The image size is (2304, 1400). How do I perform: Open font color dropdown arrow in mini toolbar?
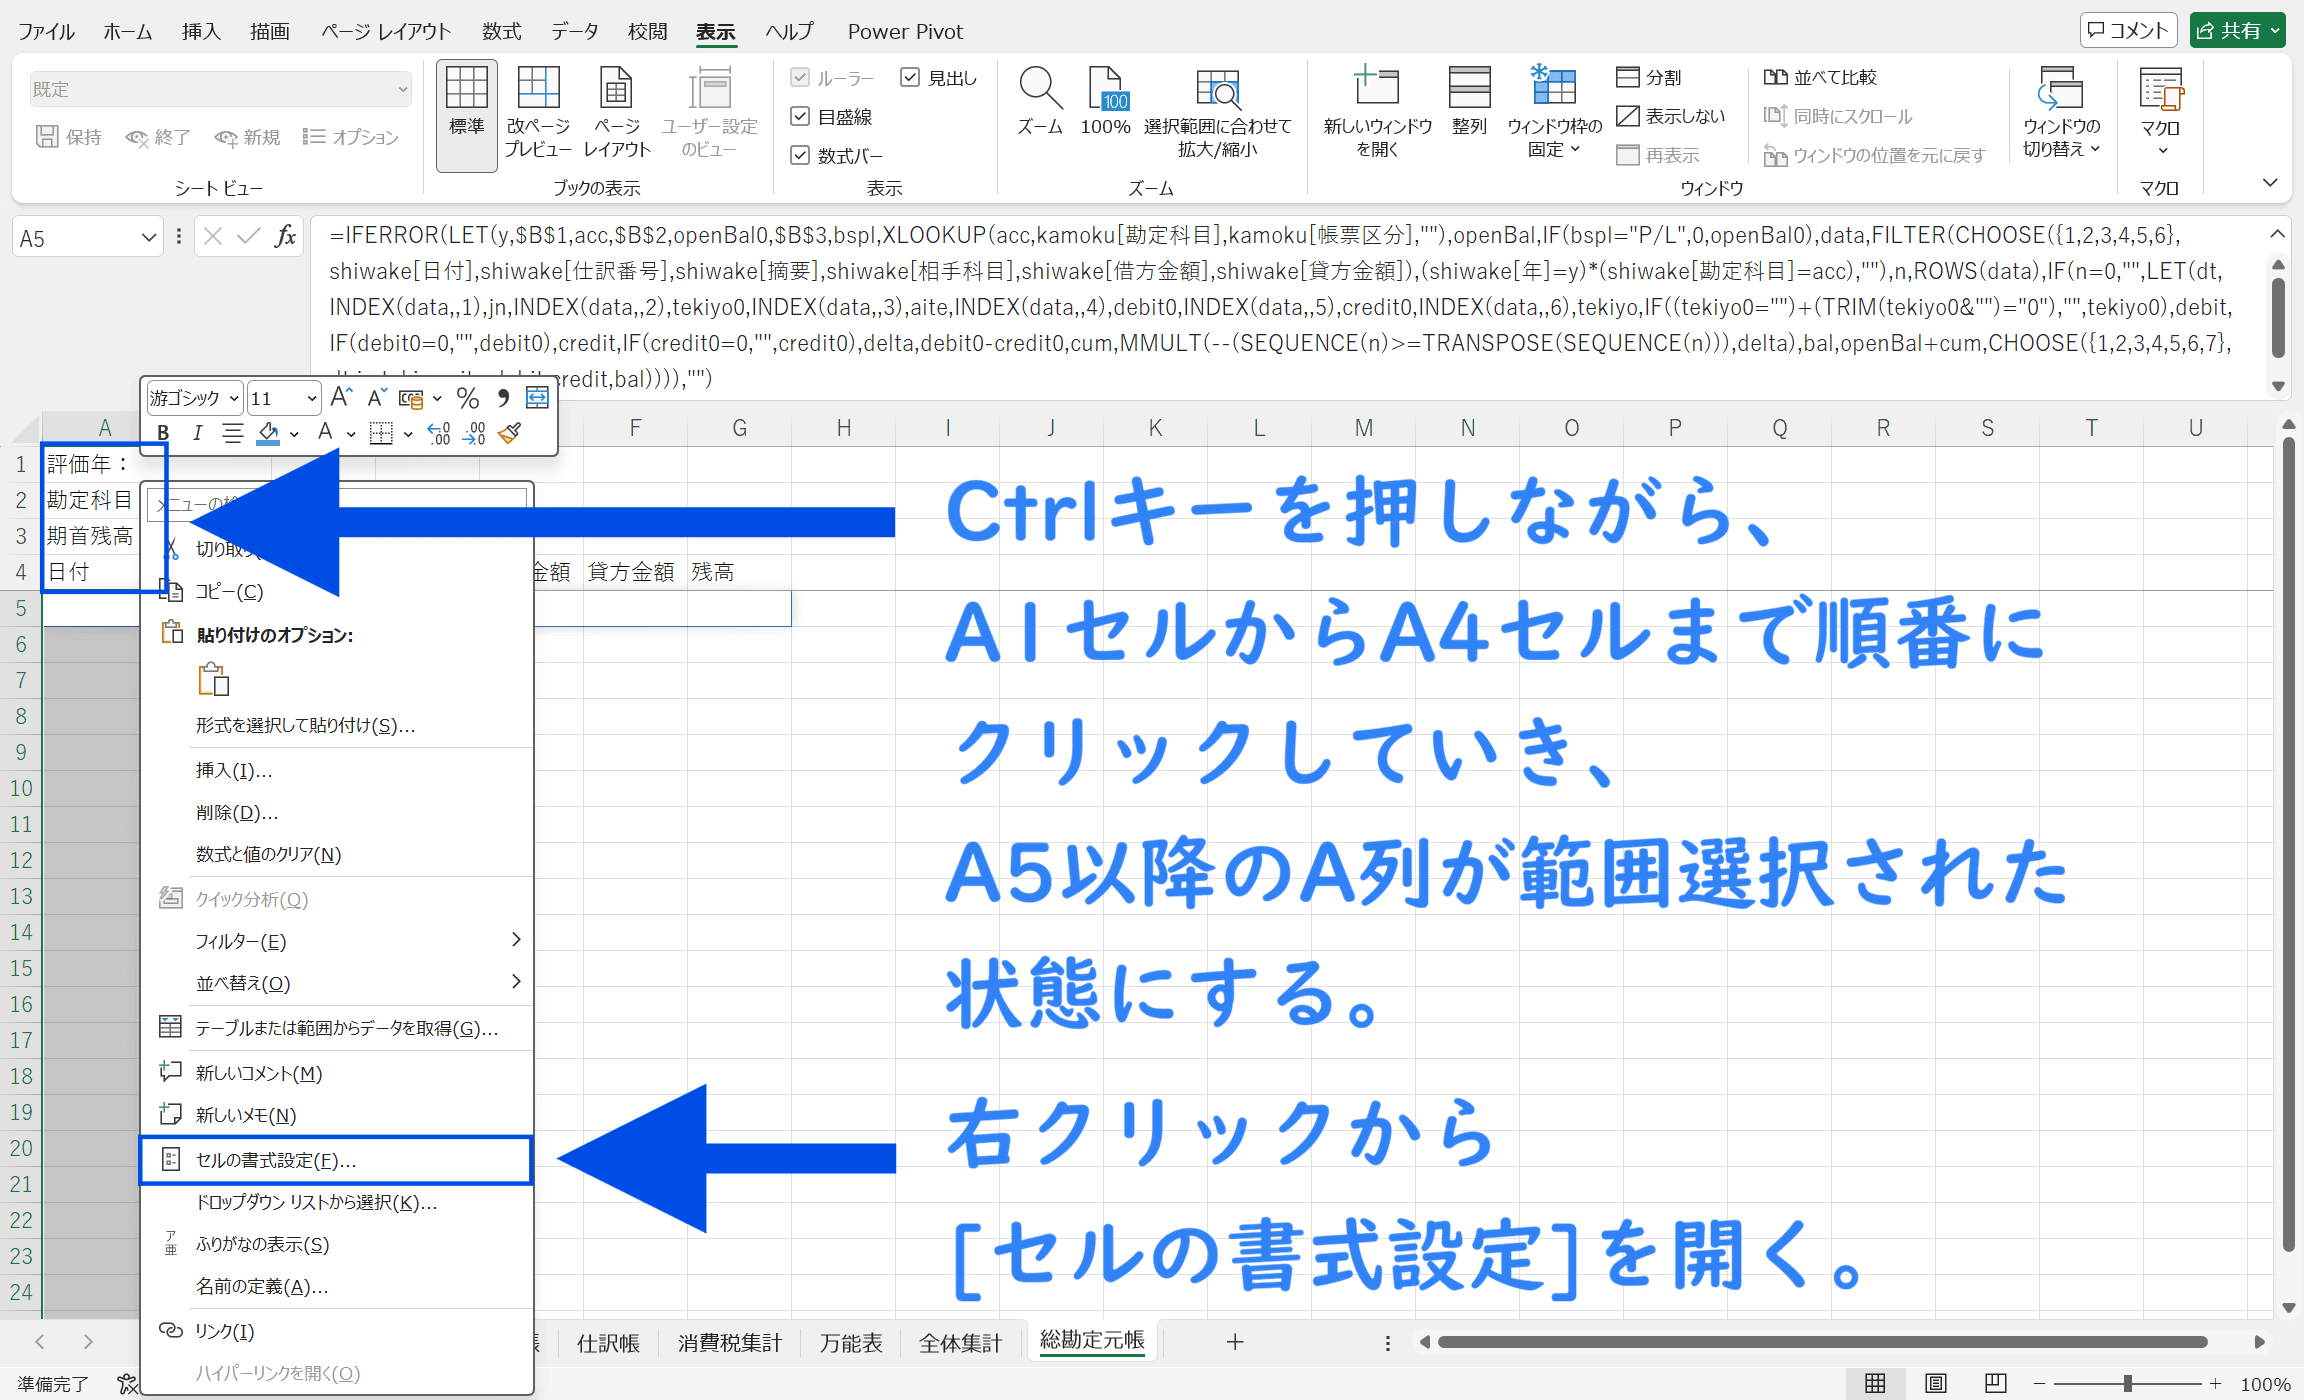(x=351, y=433)
